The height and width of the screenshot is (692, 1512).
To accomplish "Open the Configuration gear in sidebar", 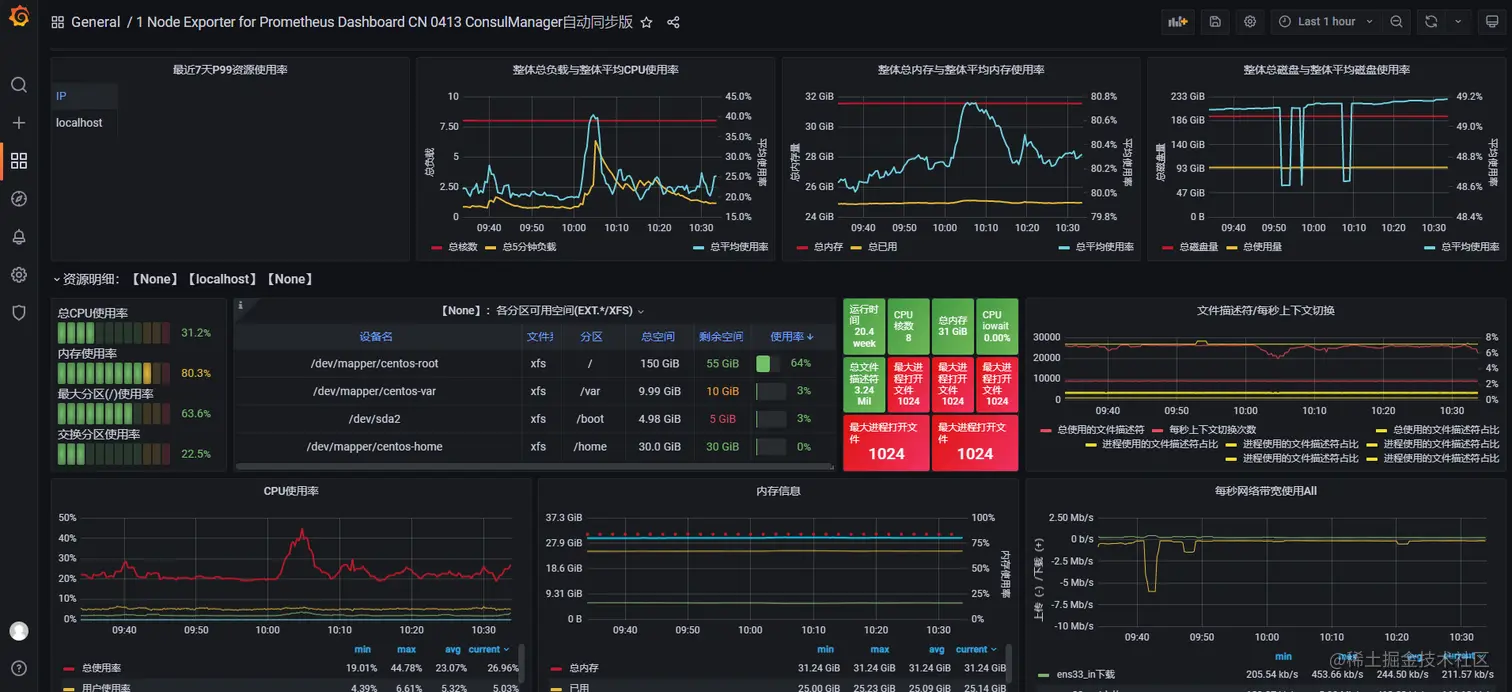I will point(18,275).
